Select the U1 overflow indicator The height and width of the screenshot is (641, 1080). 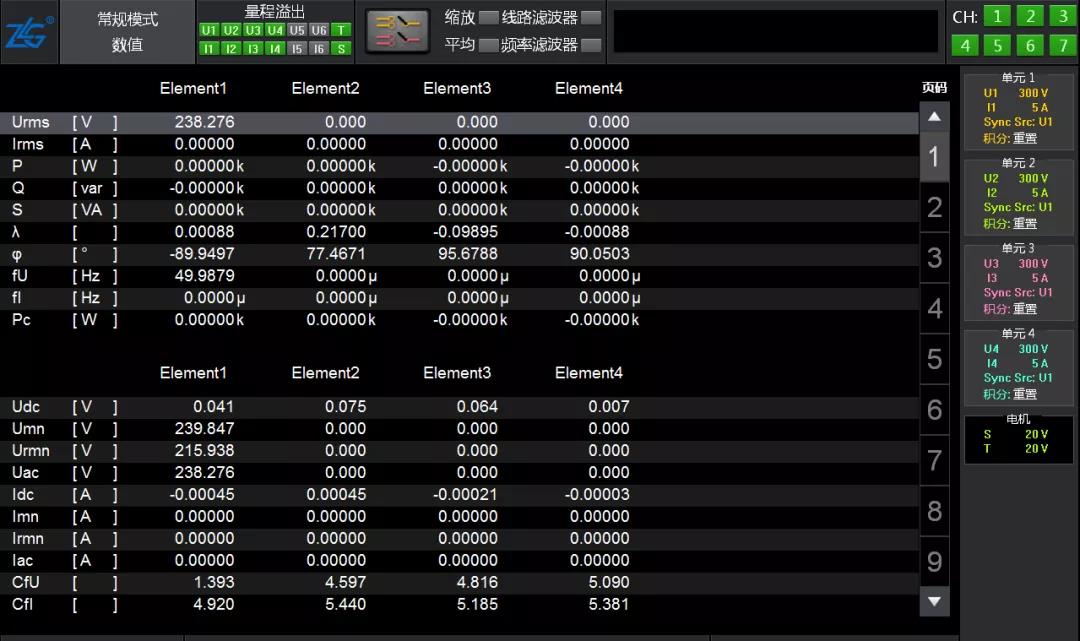tap(209, 30)
